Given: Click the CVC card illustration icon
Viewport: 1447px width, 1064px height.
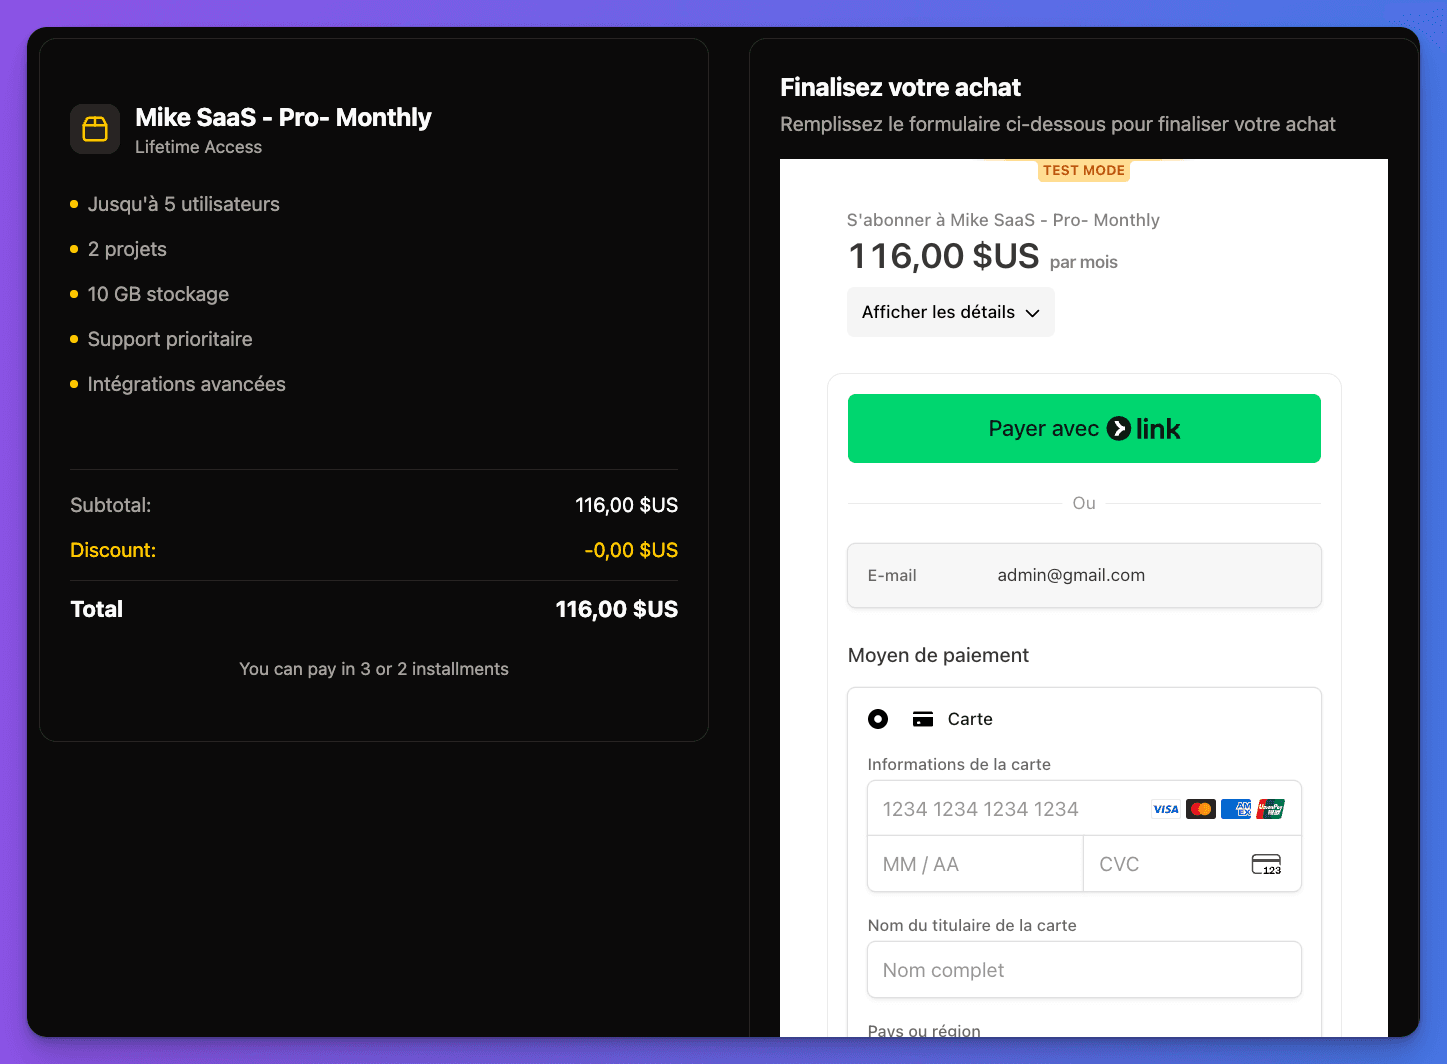Looking at the screenshot, I should (x=1266, y=864).
